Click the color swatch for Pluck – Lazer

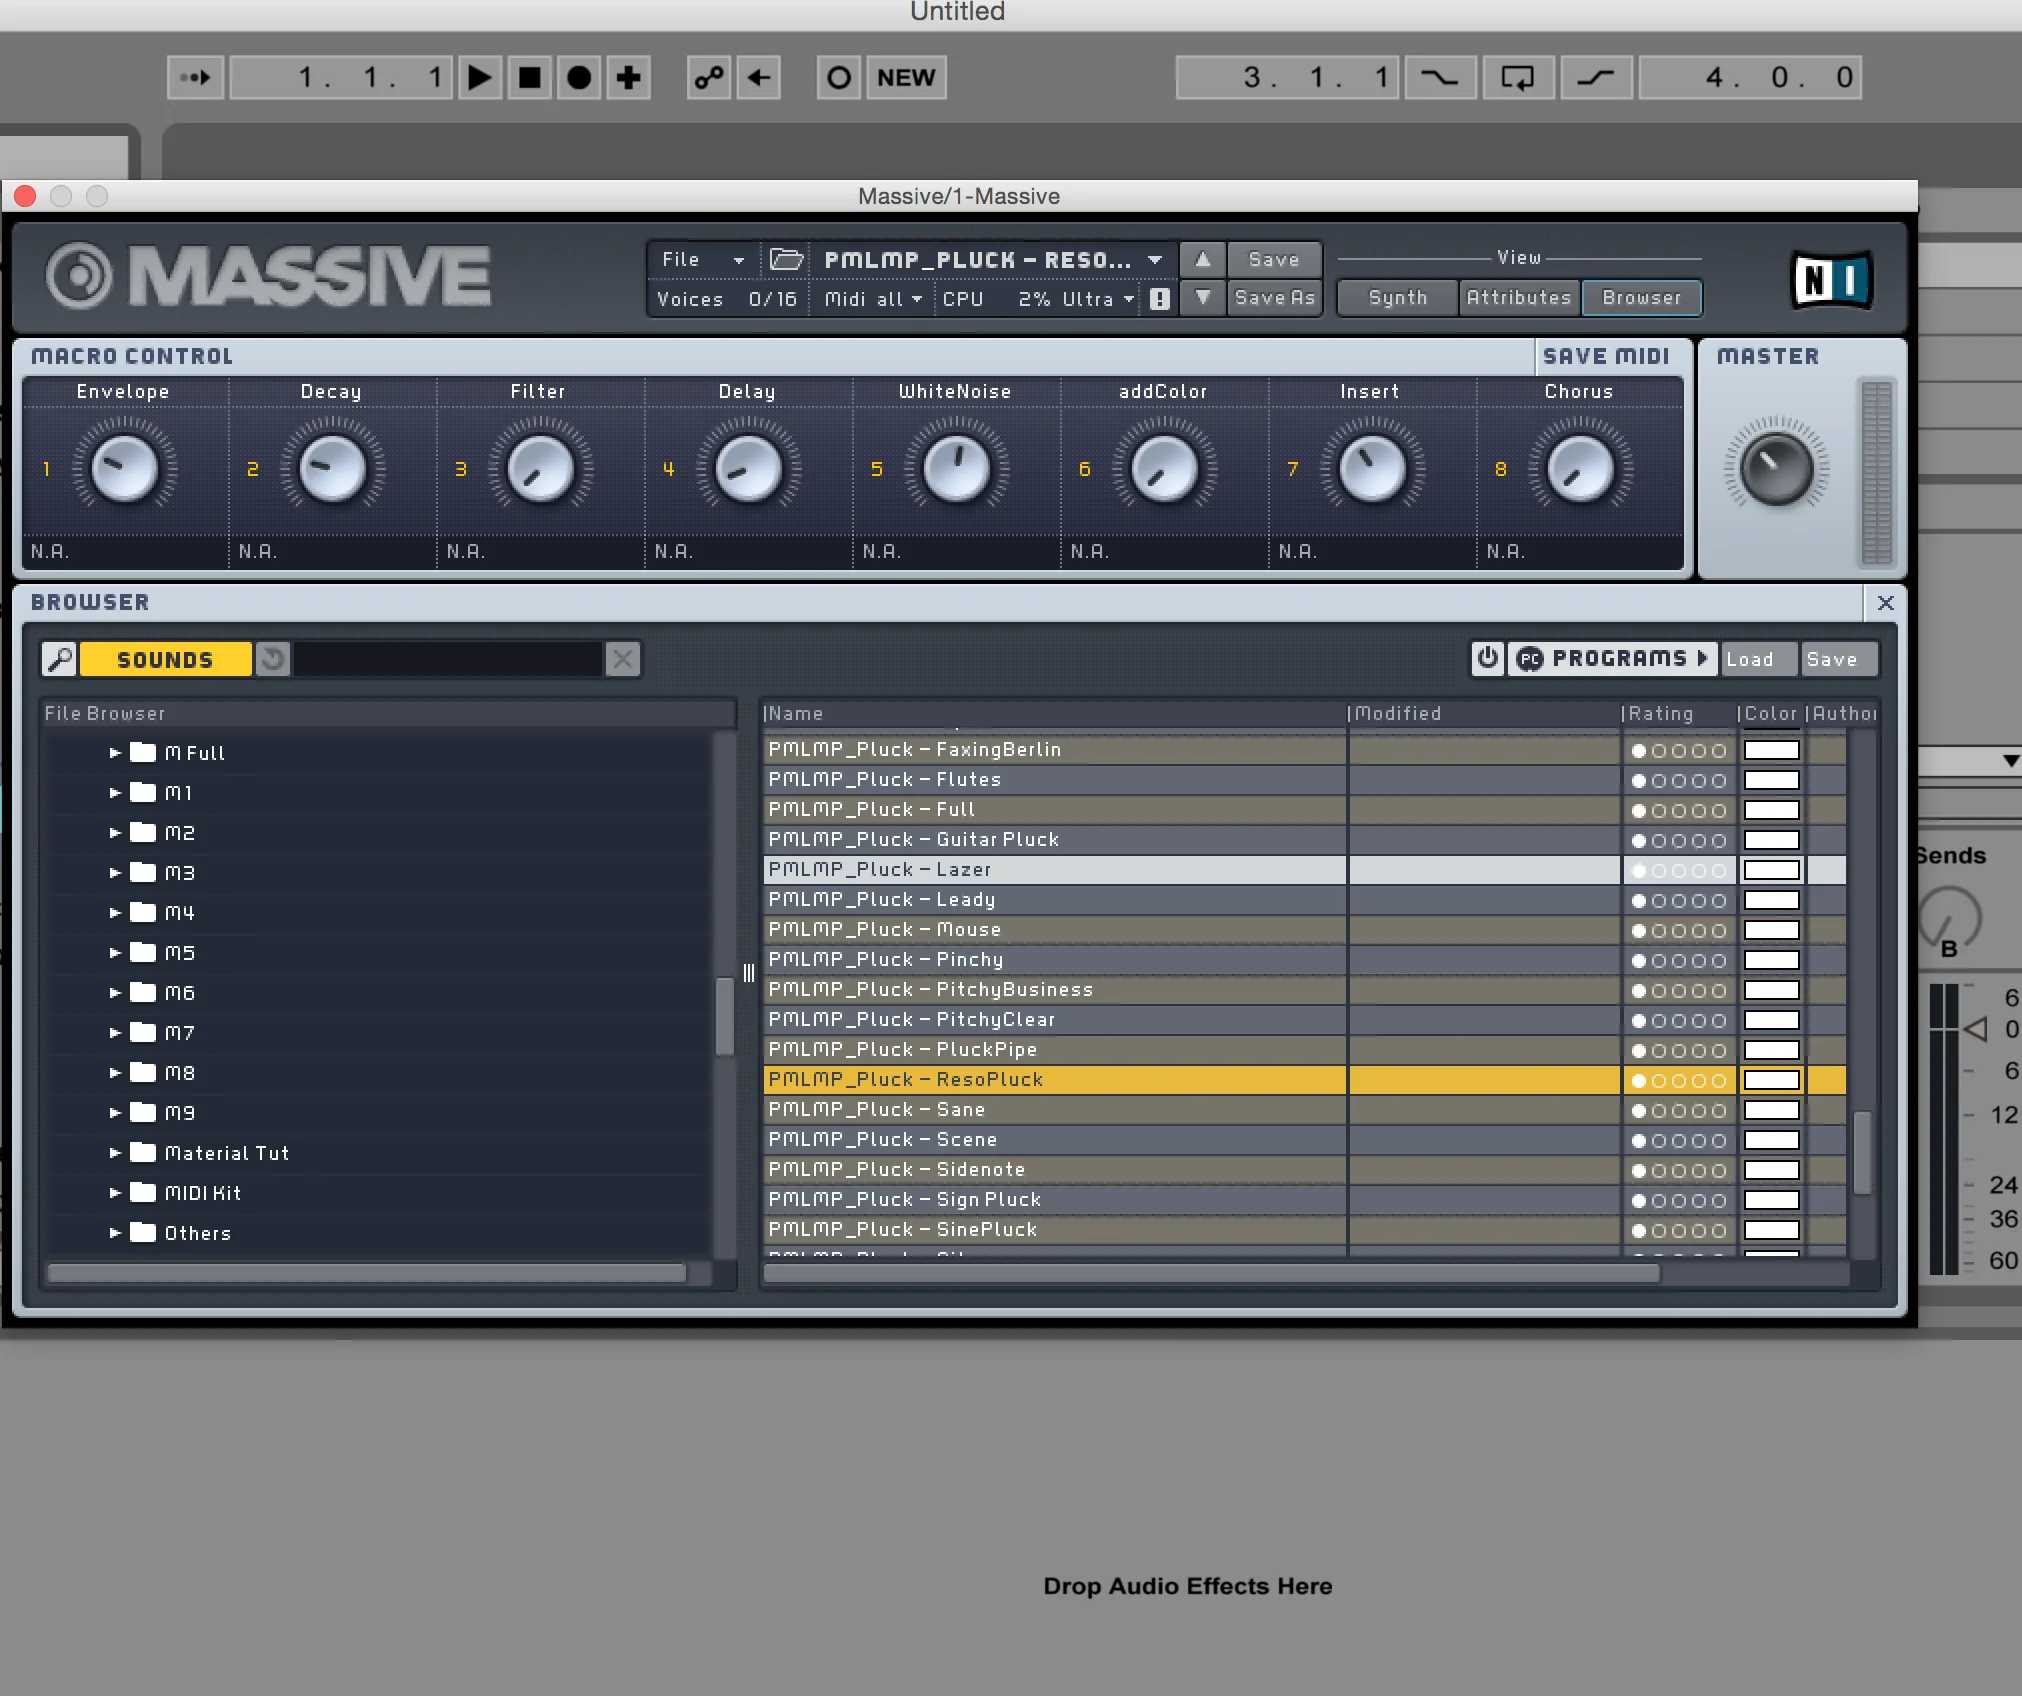(x=1772, y=870)
